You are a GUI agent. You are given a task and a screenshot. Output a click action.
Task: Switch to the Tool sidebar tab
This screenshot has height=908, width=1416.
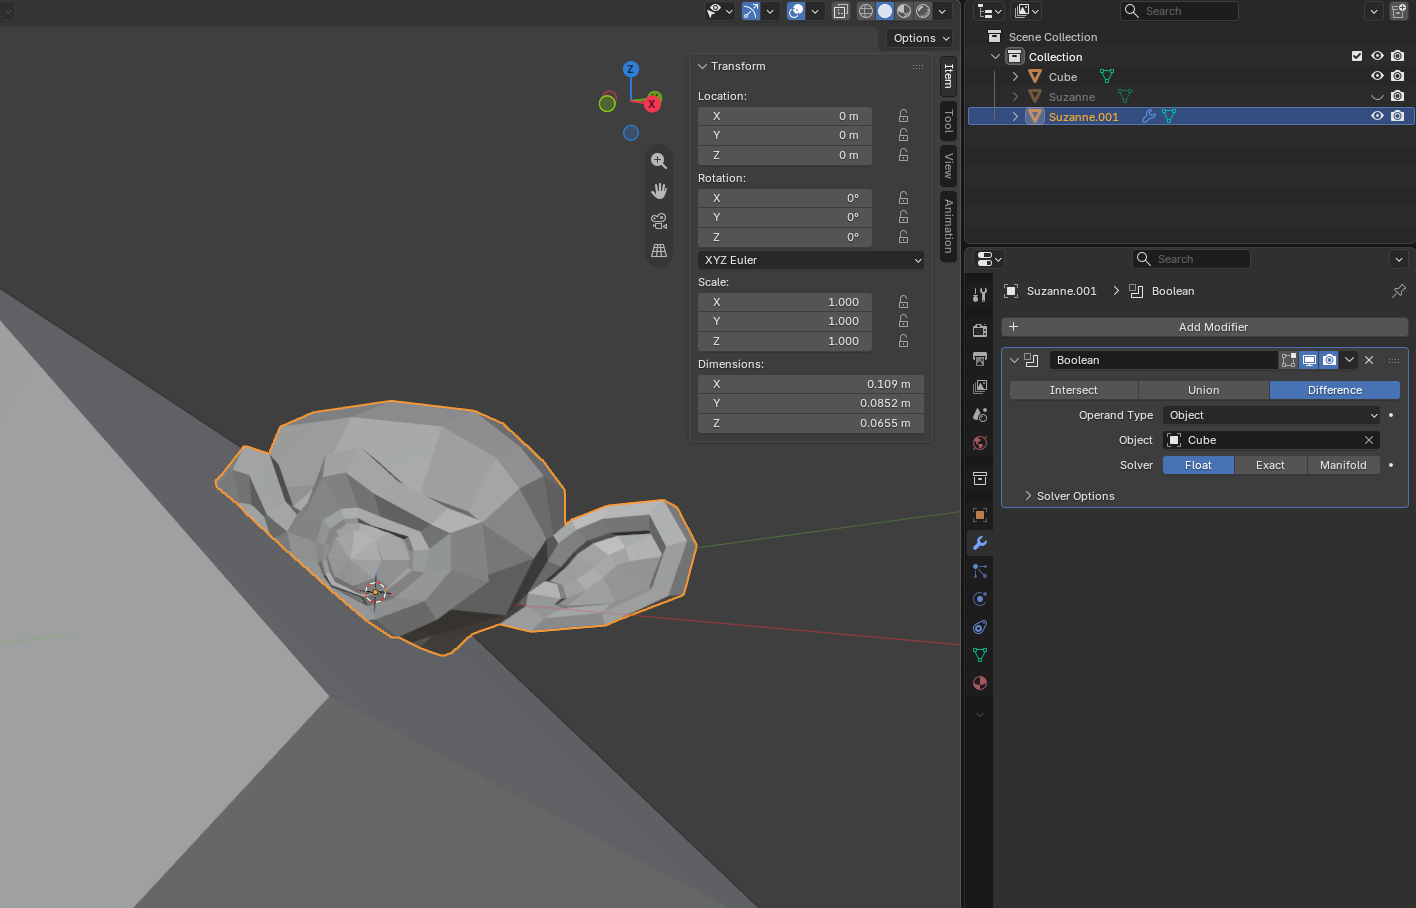coord(949,123)
